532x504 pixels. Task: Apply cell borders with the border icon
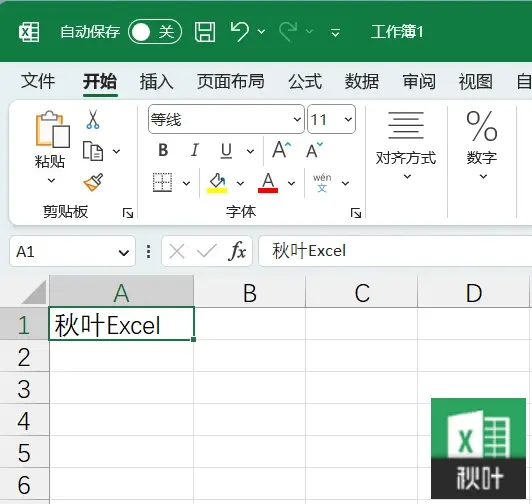click(x=163, y=182)
